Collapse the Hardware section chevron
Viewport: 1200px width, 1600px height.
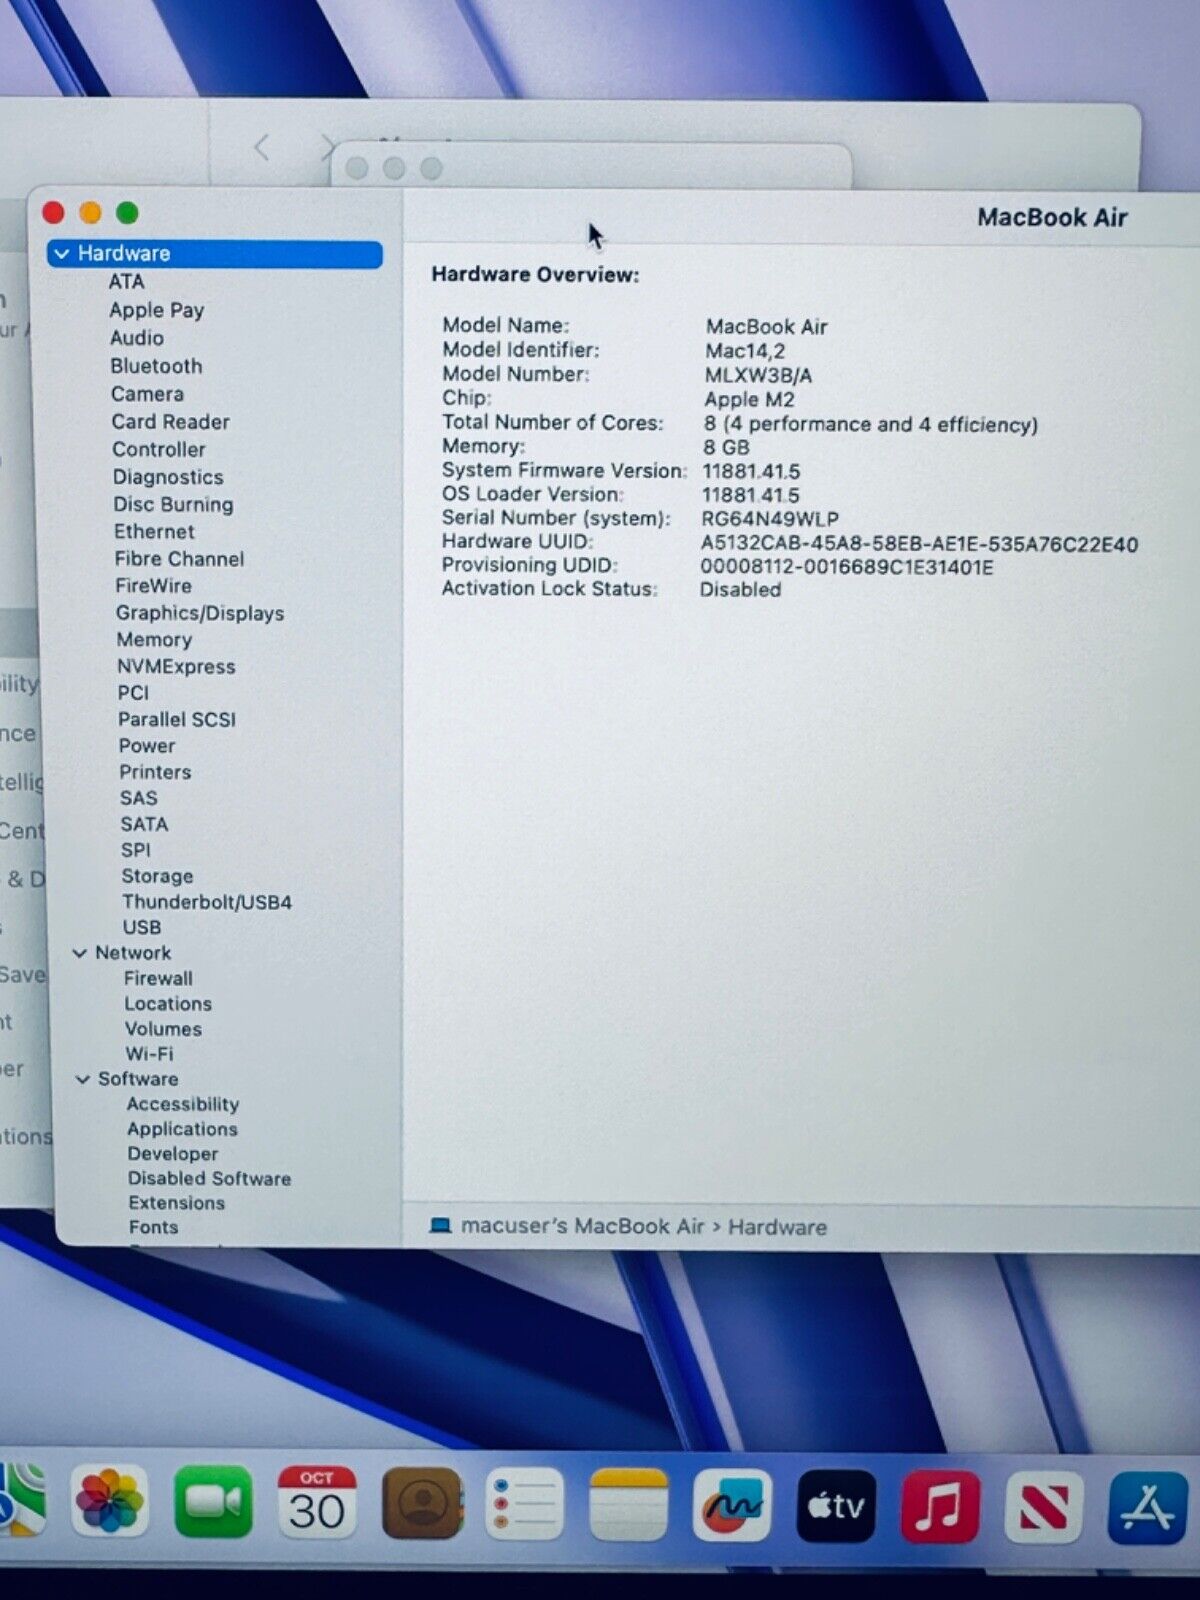click(x=62, y=254)
